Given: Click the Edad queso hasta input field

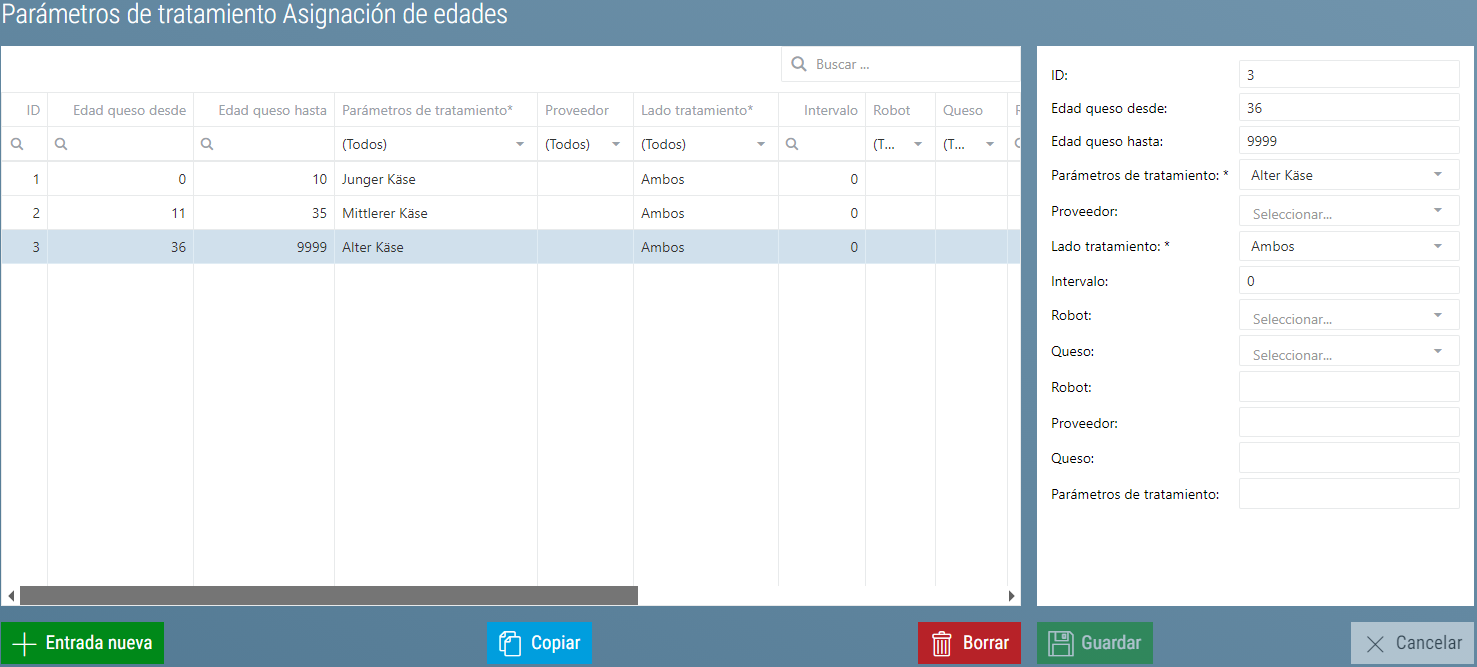Looking at the screenshot, I should click(1348, 141).
